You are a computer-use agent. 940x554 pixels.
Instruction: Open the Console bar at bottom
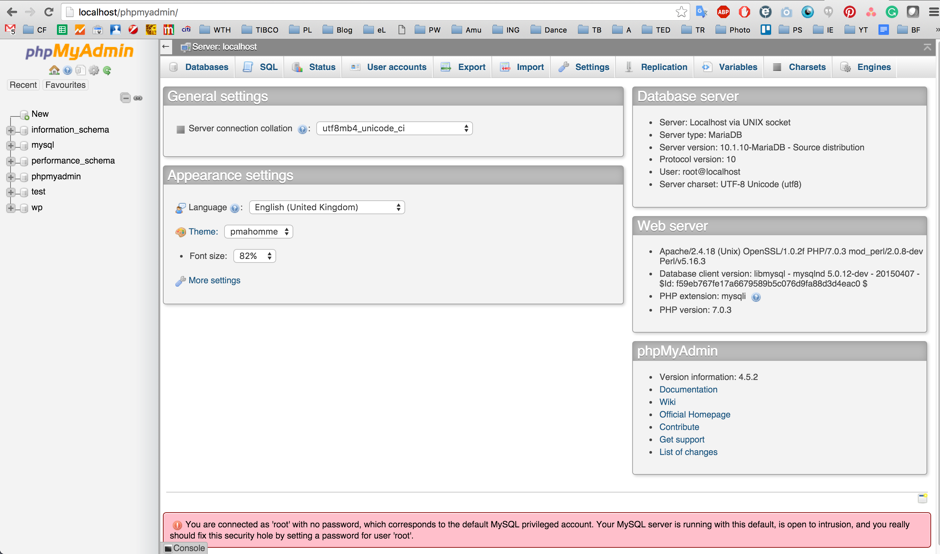pyautogui.click(x=185, y=548)
